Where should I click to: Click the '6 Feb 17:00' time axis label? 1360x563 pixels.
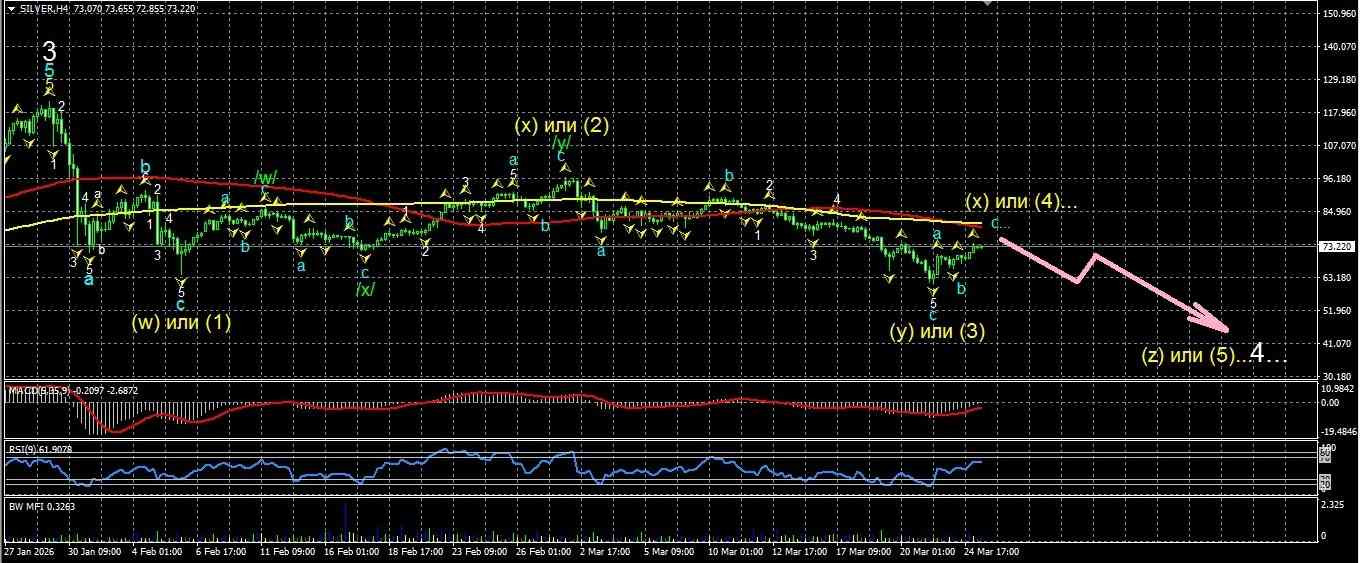tap(222, 551)
